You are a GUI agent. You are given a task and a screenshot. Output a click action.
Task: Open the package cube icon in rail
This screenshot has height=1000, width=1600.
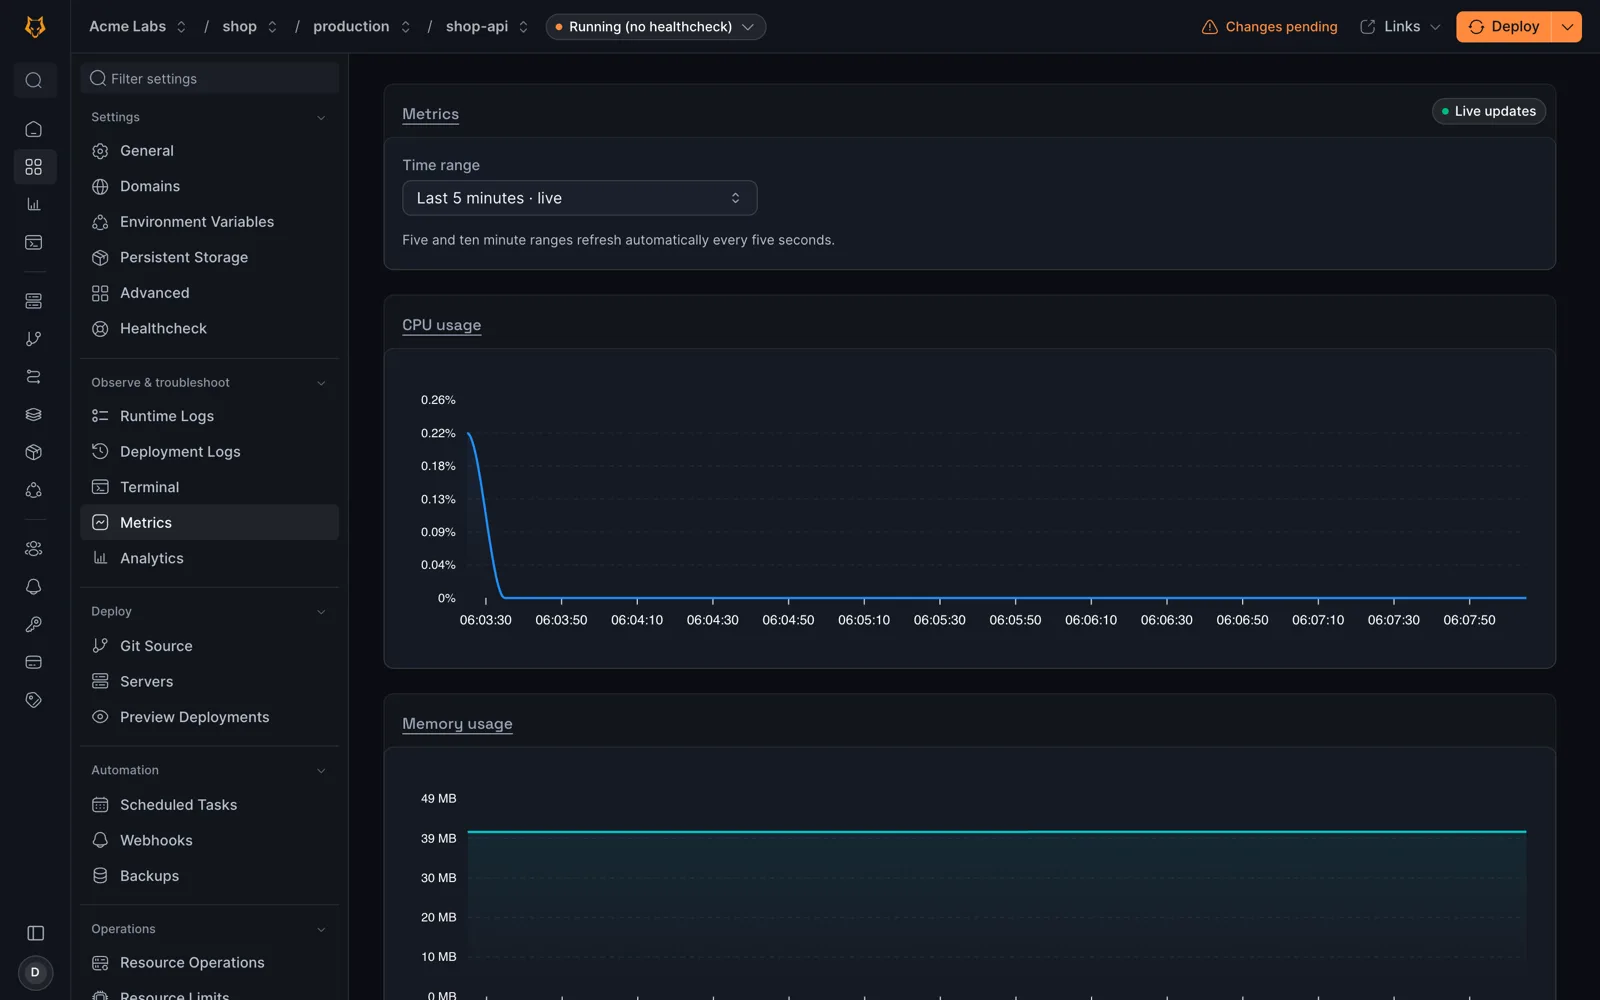click(x=34, y=453)
